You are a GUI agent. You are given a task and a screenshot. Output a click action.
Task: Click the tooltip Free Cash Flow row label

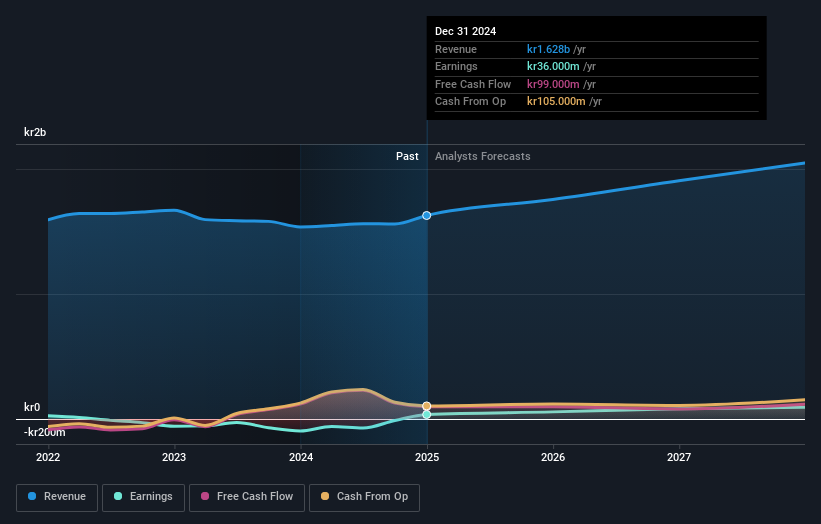pos(473,84)
